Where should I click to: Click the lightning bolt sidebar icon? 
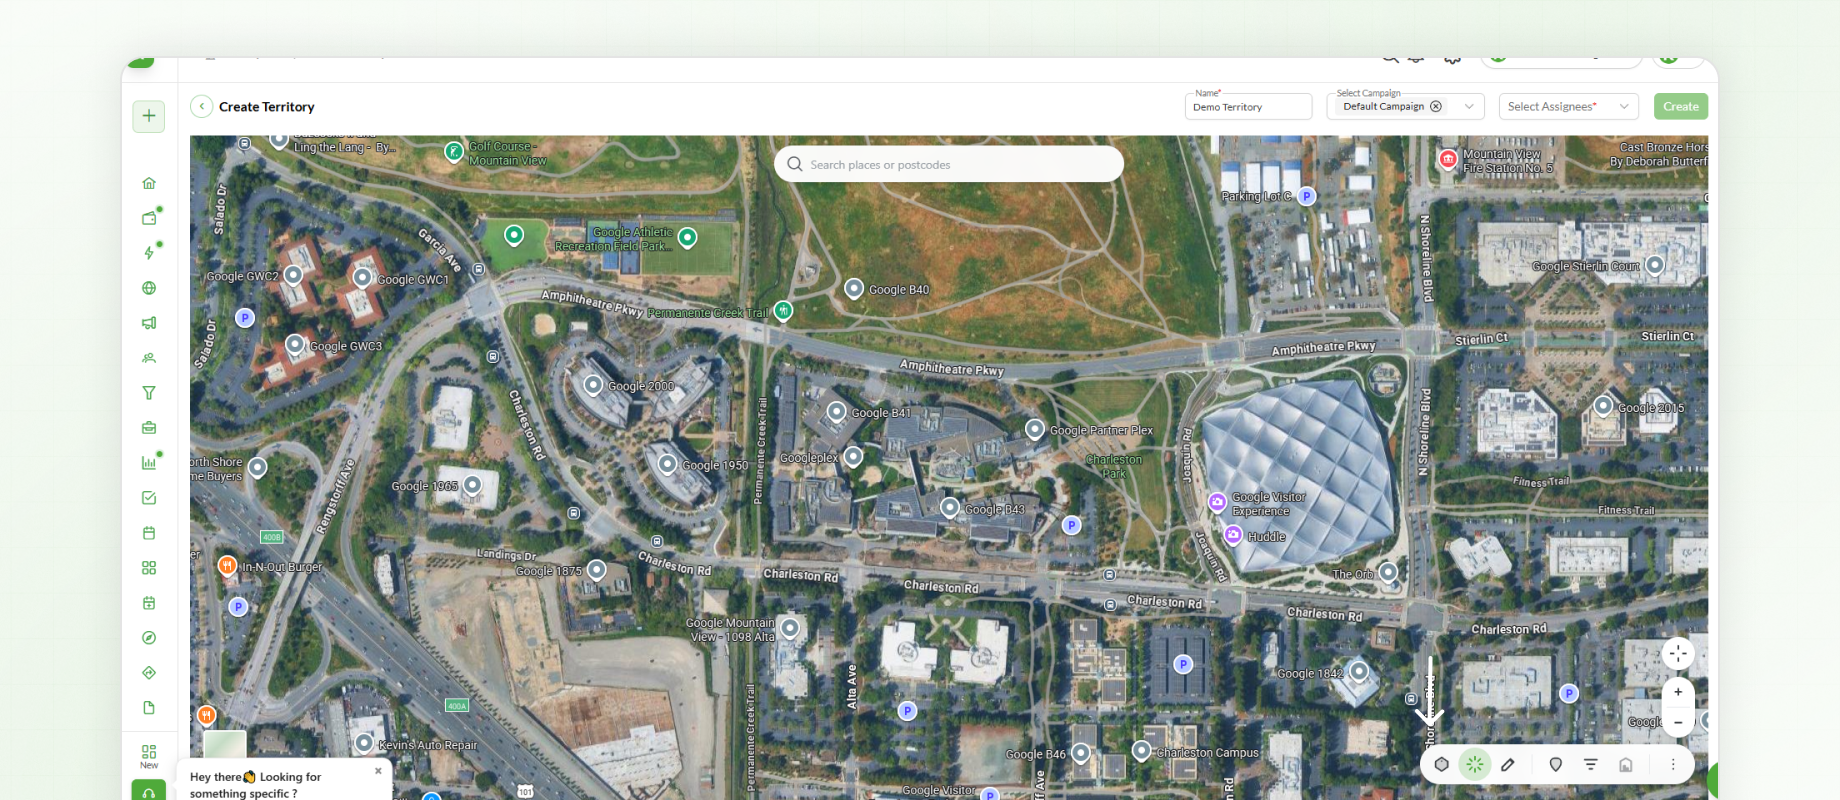click(149, 253)
